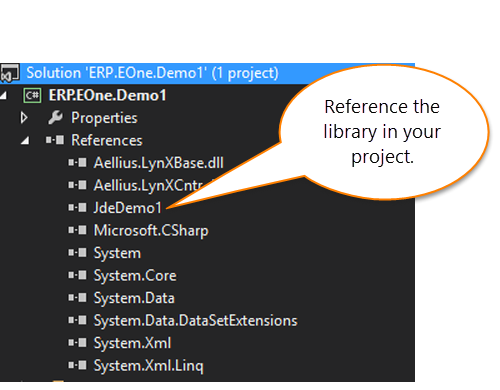Screen dimensions: 500x390
Task: Click the wrench icon next to Properties
Action: point(55,118)
